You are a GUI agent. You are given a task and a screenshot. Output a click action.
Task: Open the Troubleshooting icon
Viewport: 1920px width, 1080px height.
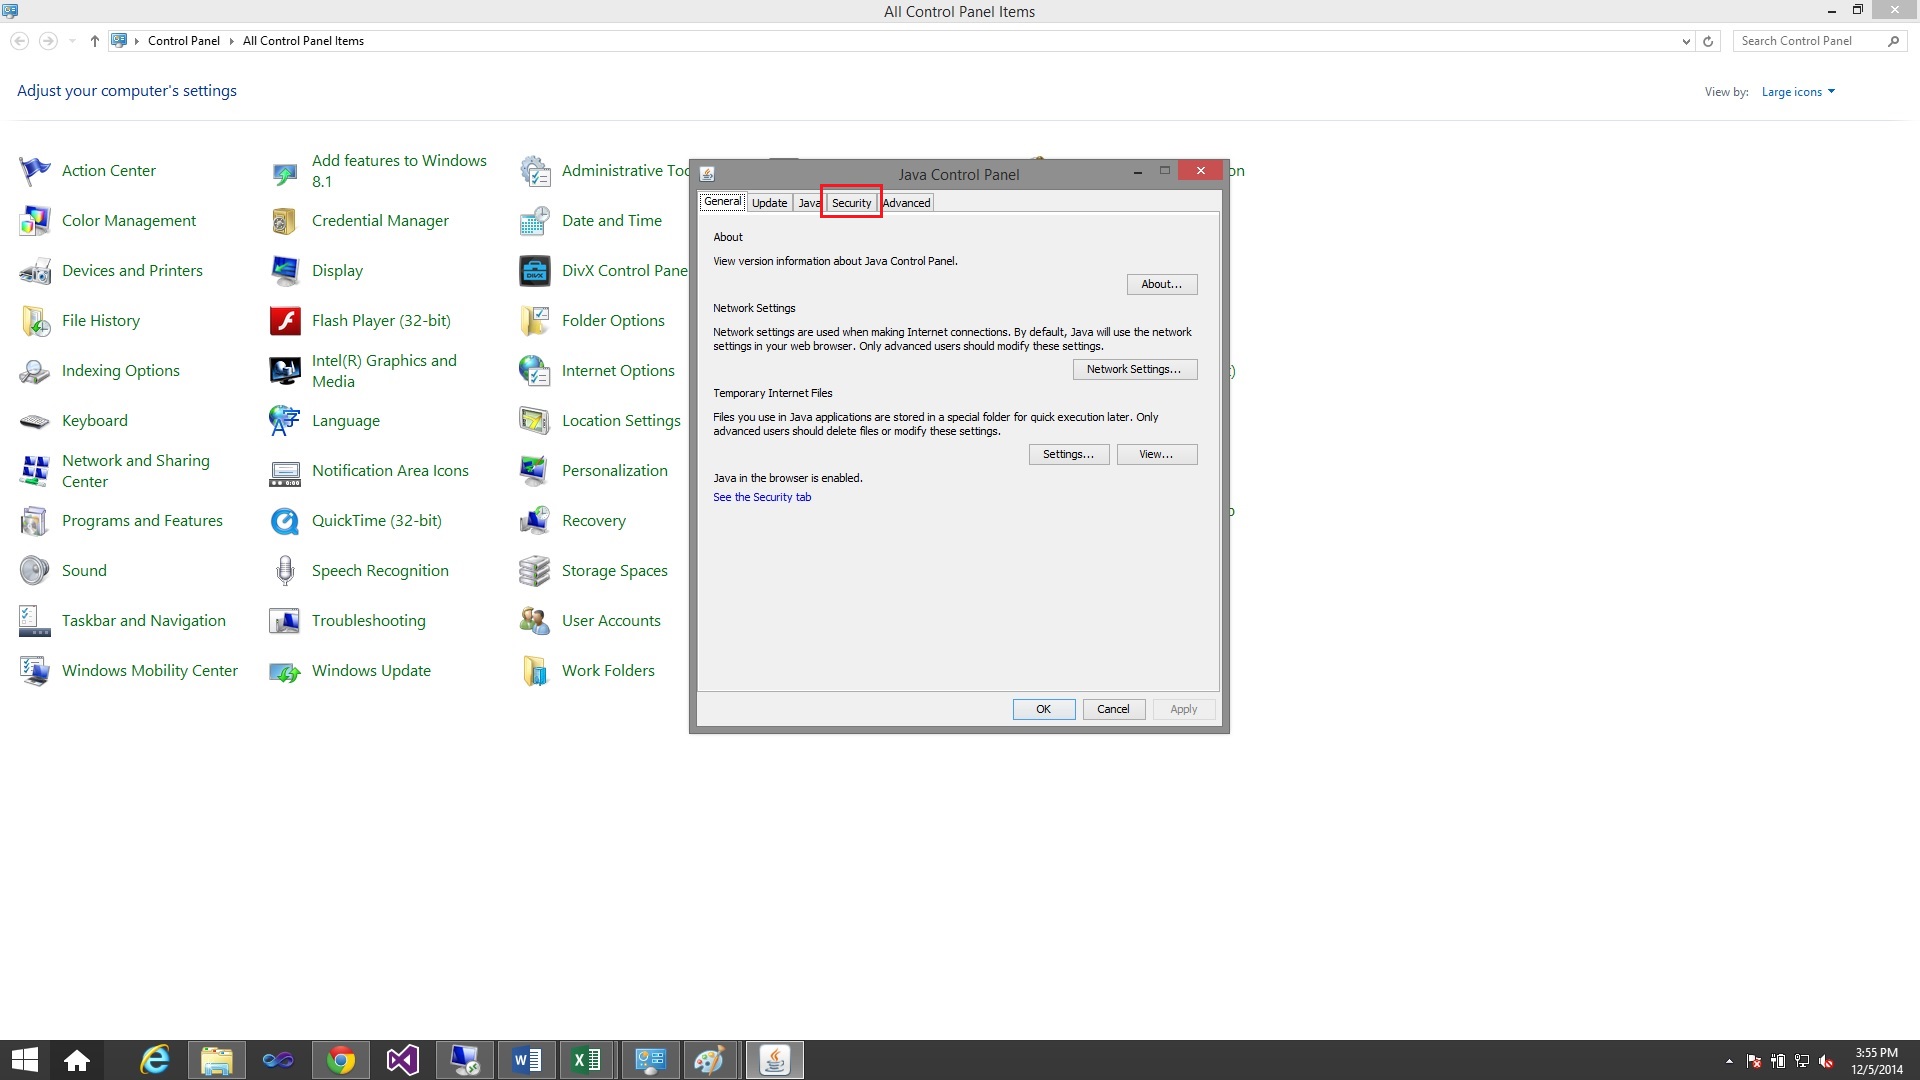[285, 621]
